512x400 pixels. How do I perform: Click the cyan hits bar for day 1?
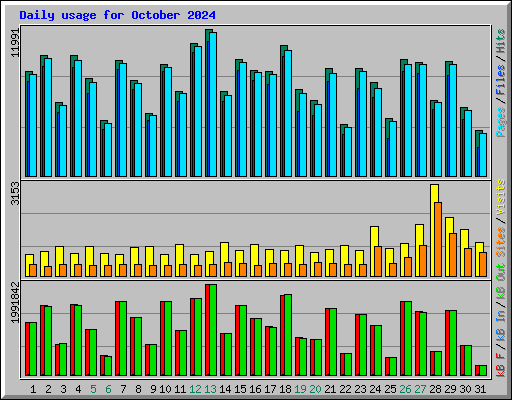click(x=33, y=125)
